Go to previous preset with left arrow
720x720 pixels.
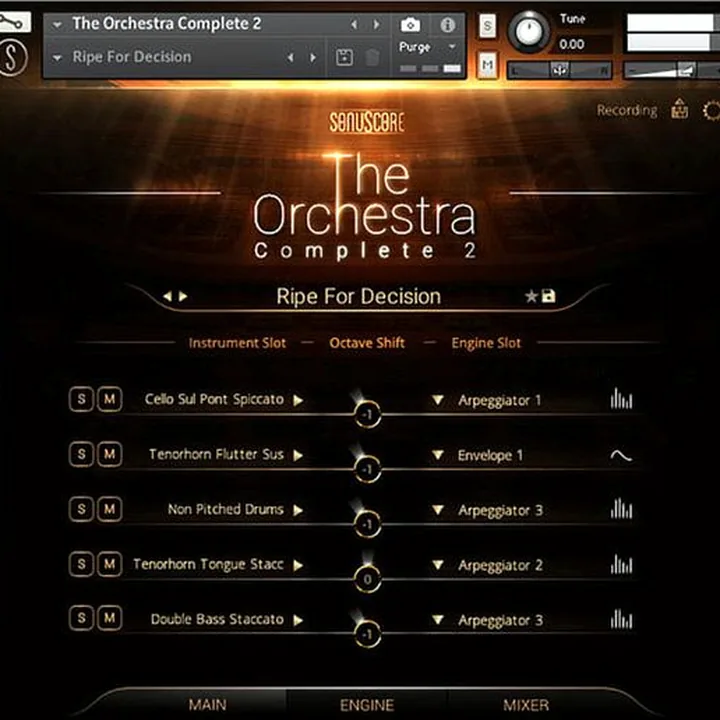tap(168, 296)
